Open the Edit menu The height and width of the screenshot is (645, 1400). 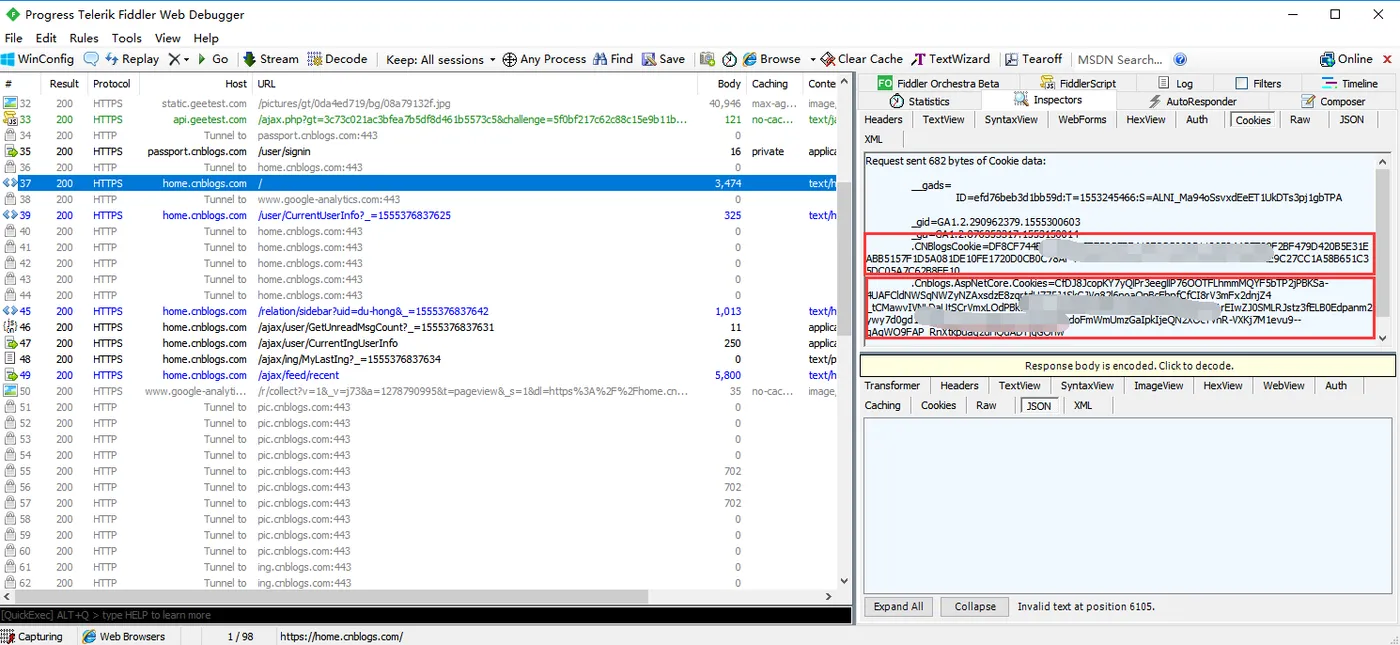46,38
